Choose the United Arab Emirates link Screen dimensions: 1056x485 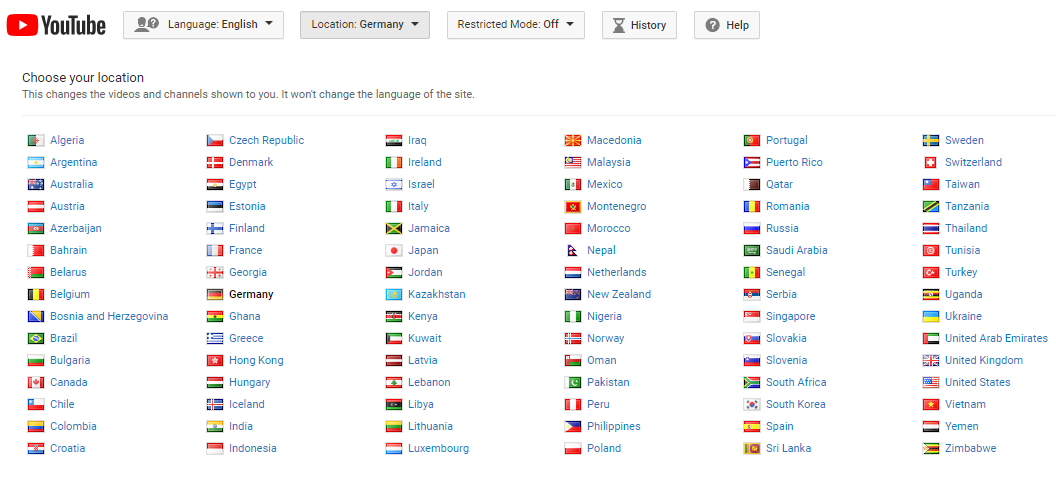[996, 338]
